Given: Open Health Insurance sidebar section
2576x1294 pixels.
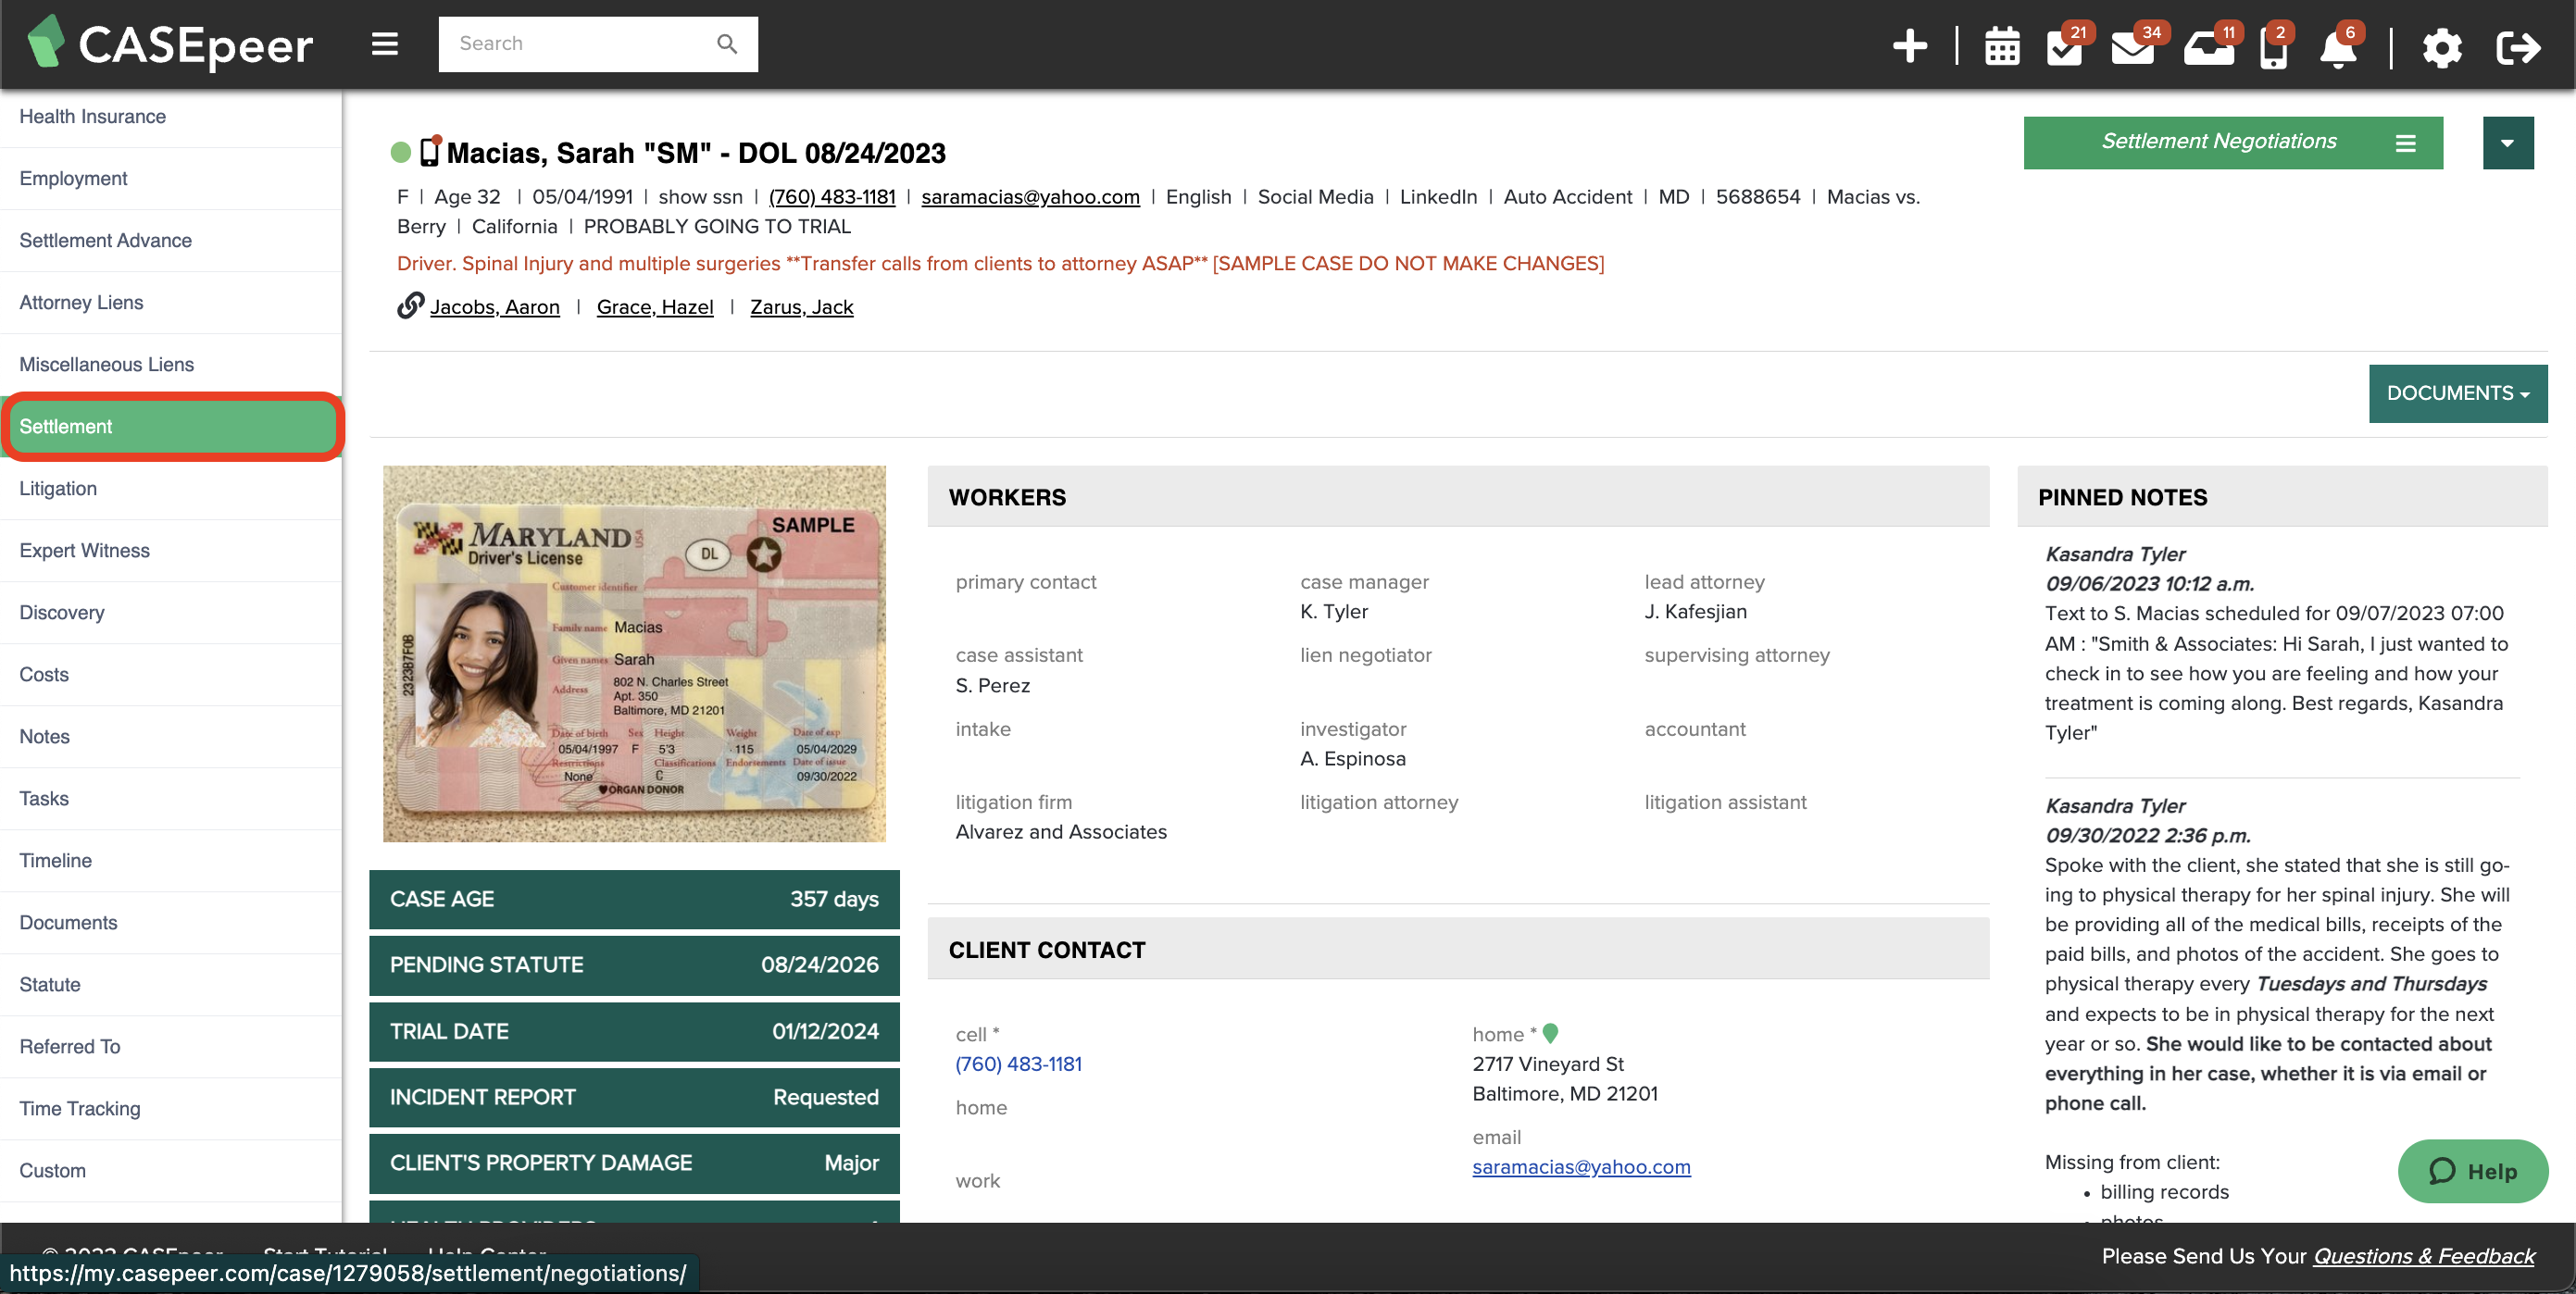Looking at the screenshot, I should point(171,117).
